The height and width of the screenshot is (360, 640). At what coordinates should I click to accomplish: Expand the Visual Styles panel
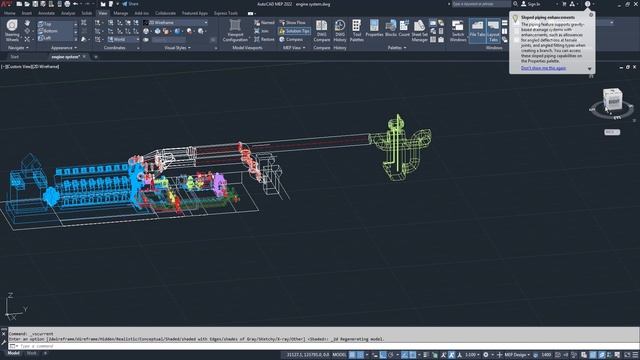177,48
